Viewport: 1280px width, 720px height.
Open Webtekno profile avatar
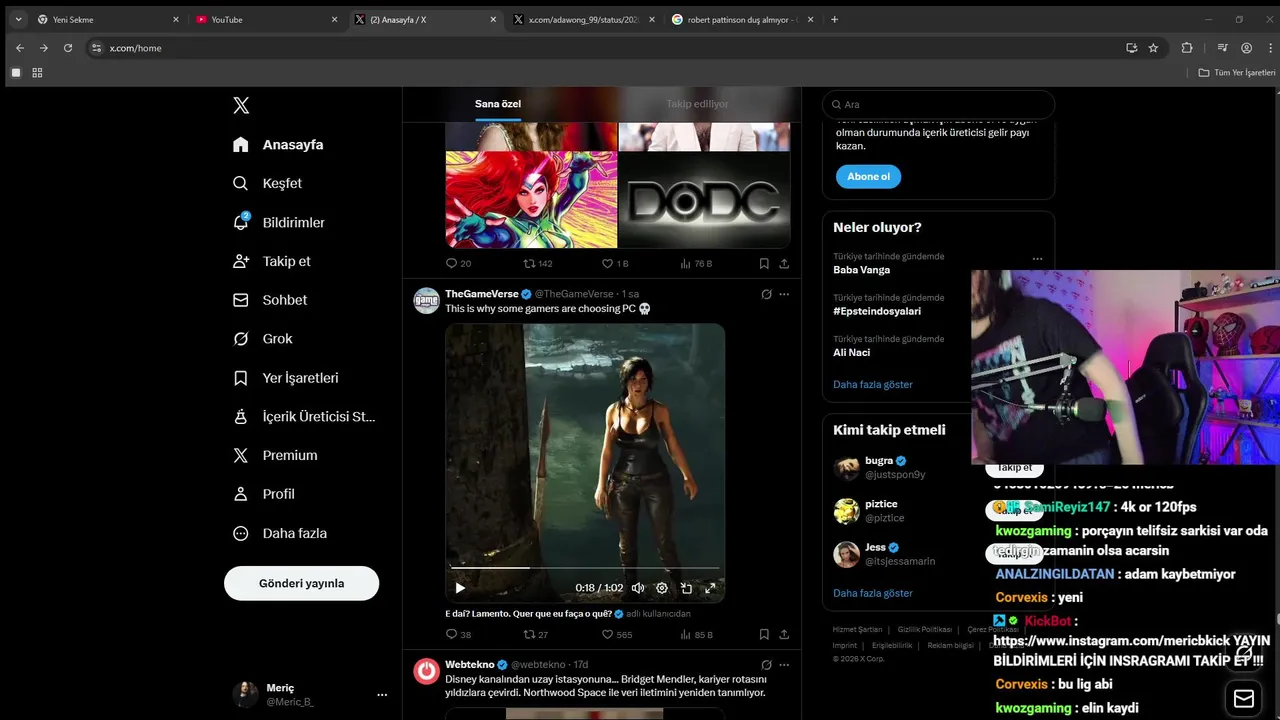pyautogui.click(x=427, y=671)
